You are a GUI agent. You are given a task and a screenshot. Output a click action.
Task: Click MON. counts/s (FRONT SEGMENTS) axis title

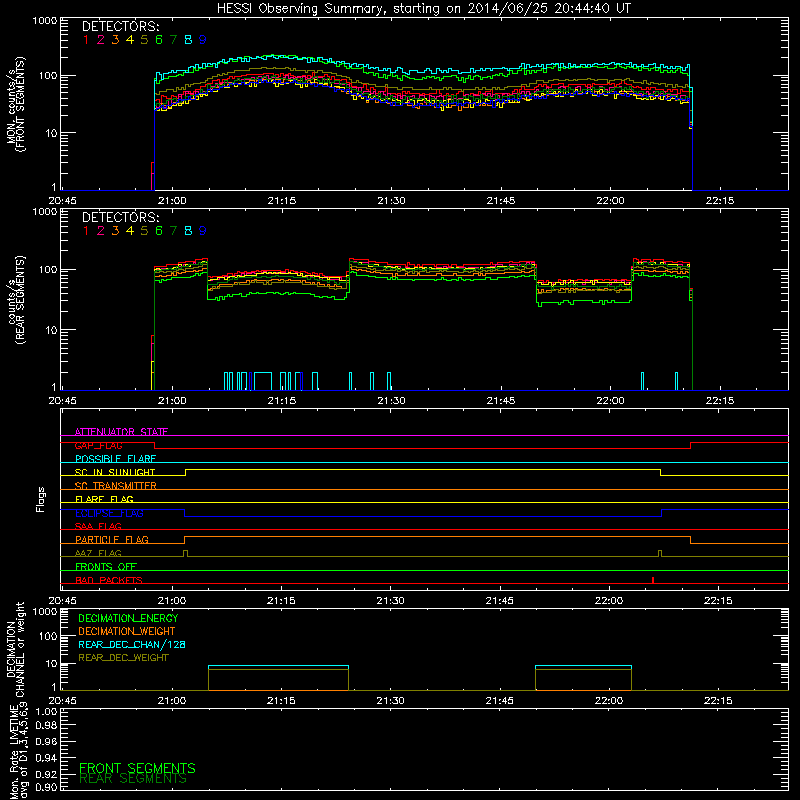point(15,104)
